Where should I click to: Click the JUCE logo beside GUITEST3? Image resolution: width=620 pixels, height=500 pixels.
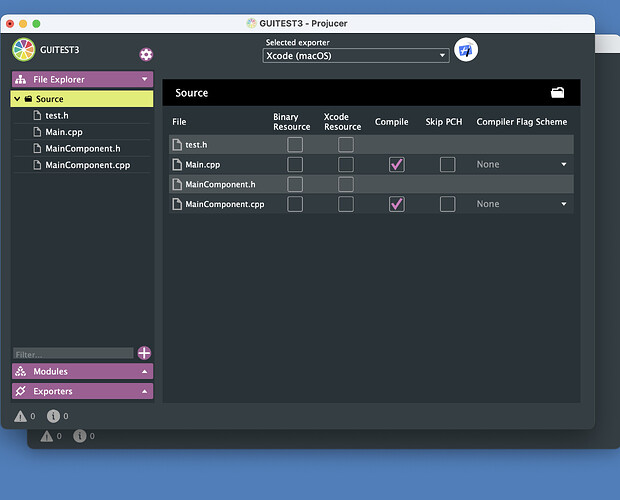pyautogui.click(x=24, y=50)
